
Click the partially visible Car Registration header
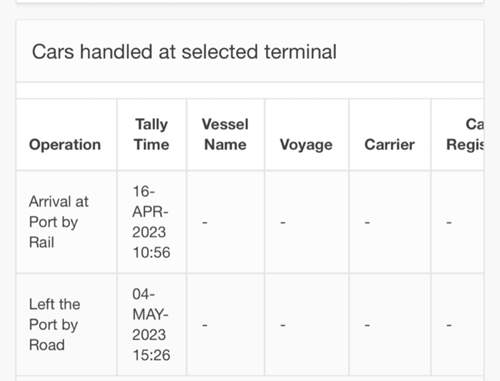click(x=465, y=134)
